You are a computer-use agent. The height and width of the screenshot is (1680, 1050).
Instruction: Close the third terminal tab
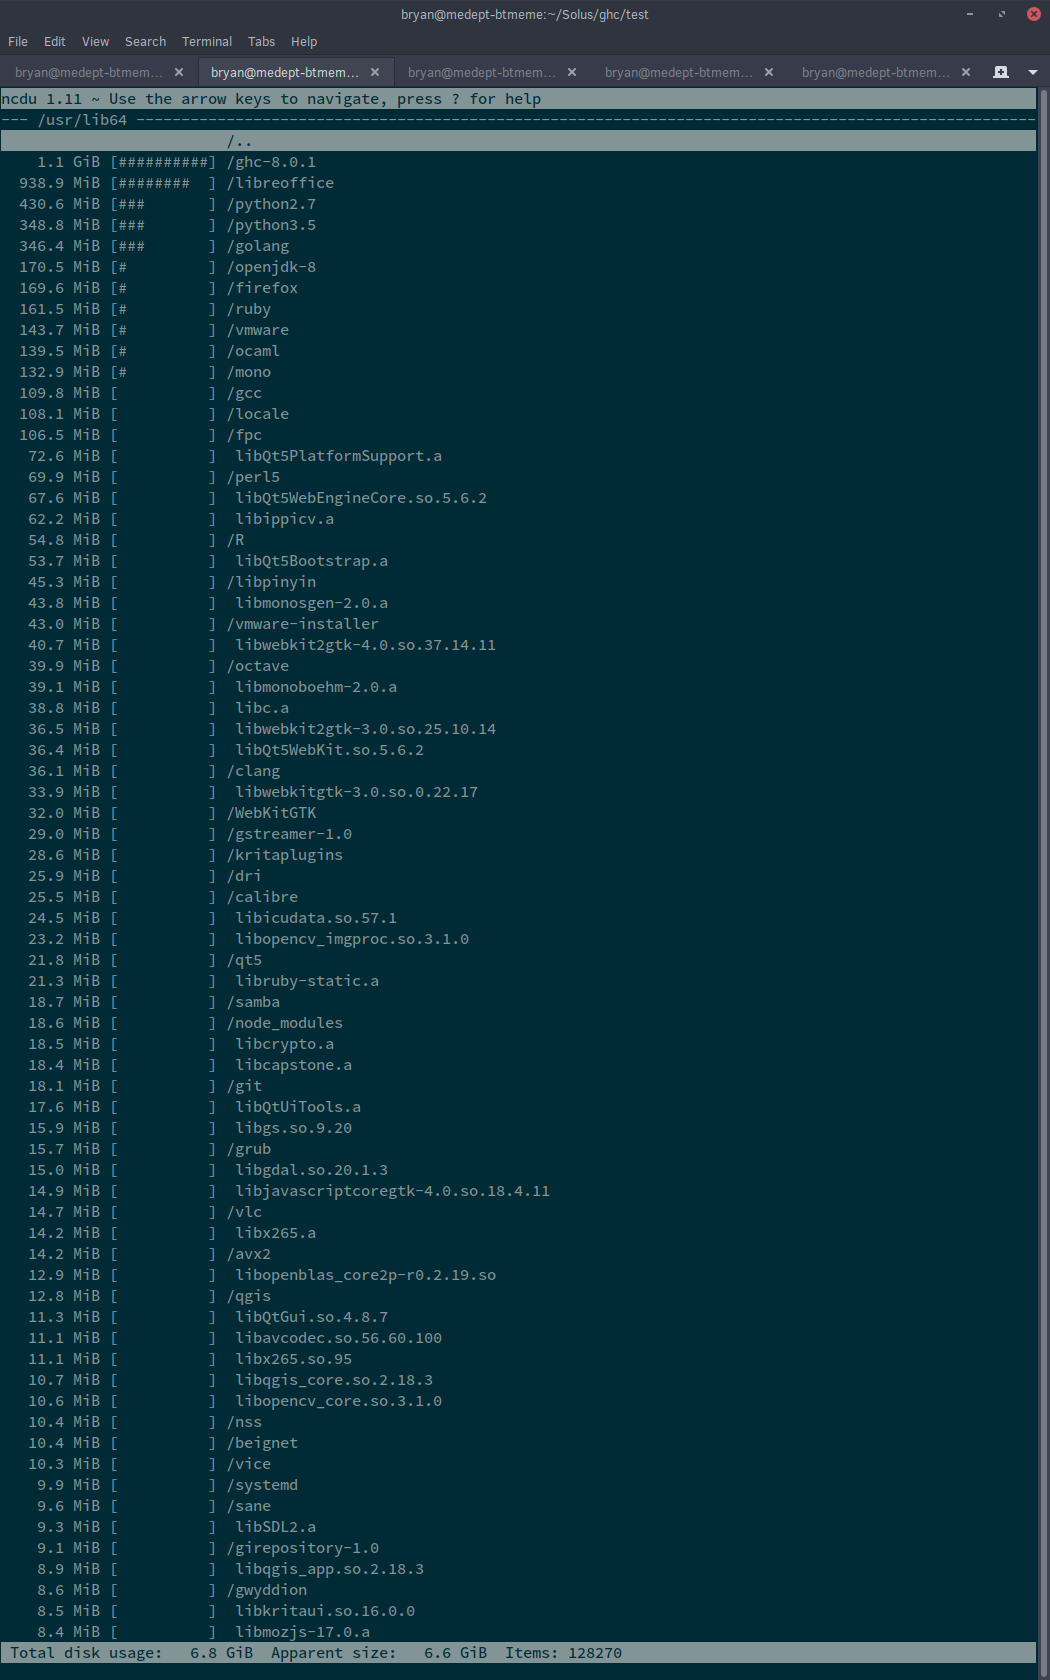572,72
